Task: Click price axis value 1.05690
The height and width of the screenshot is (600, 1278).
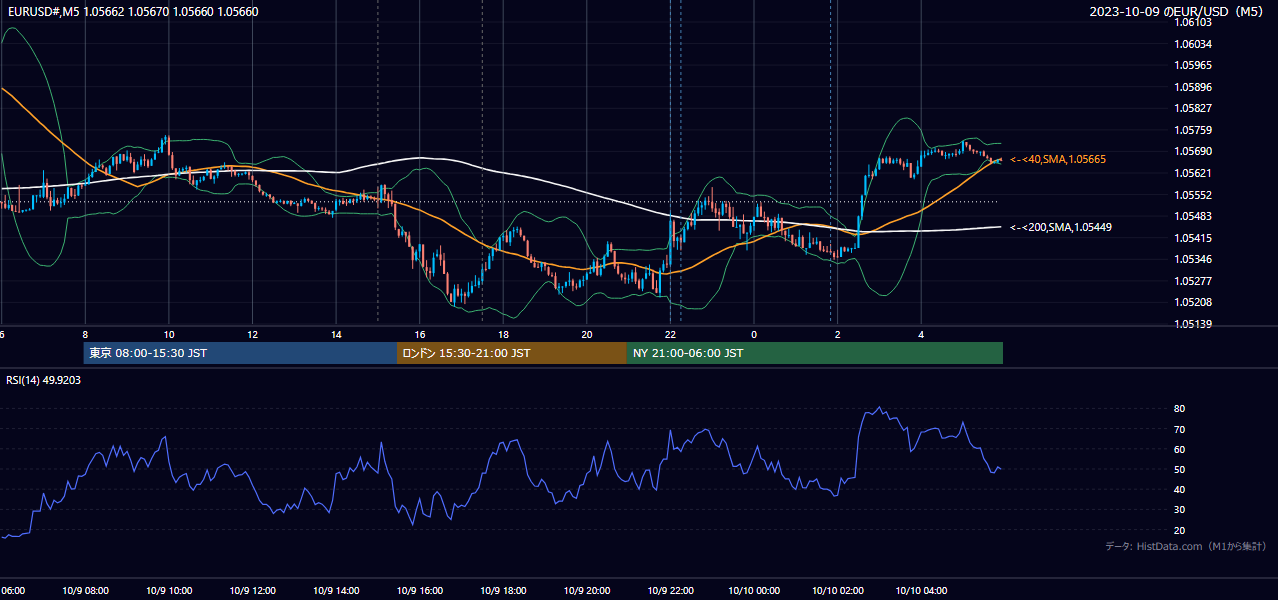Action: 1193,151
